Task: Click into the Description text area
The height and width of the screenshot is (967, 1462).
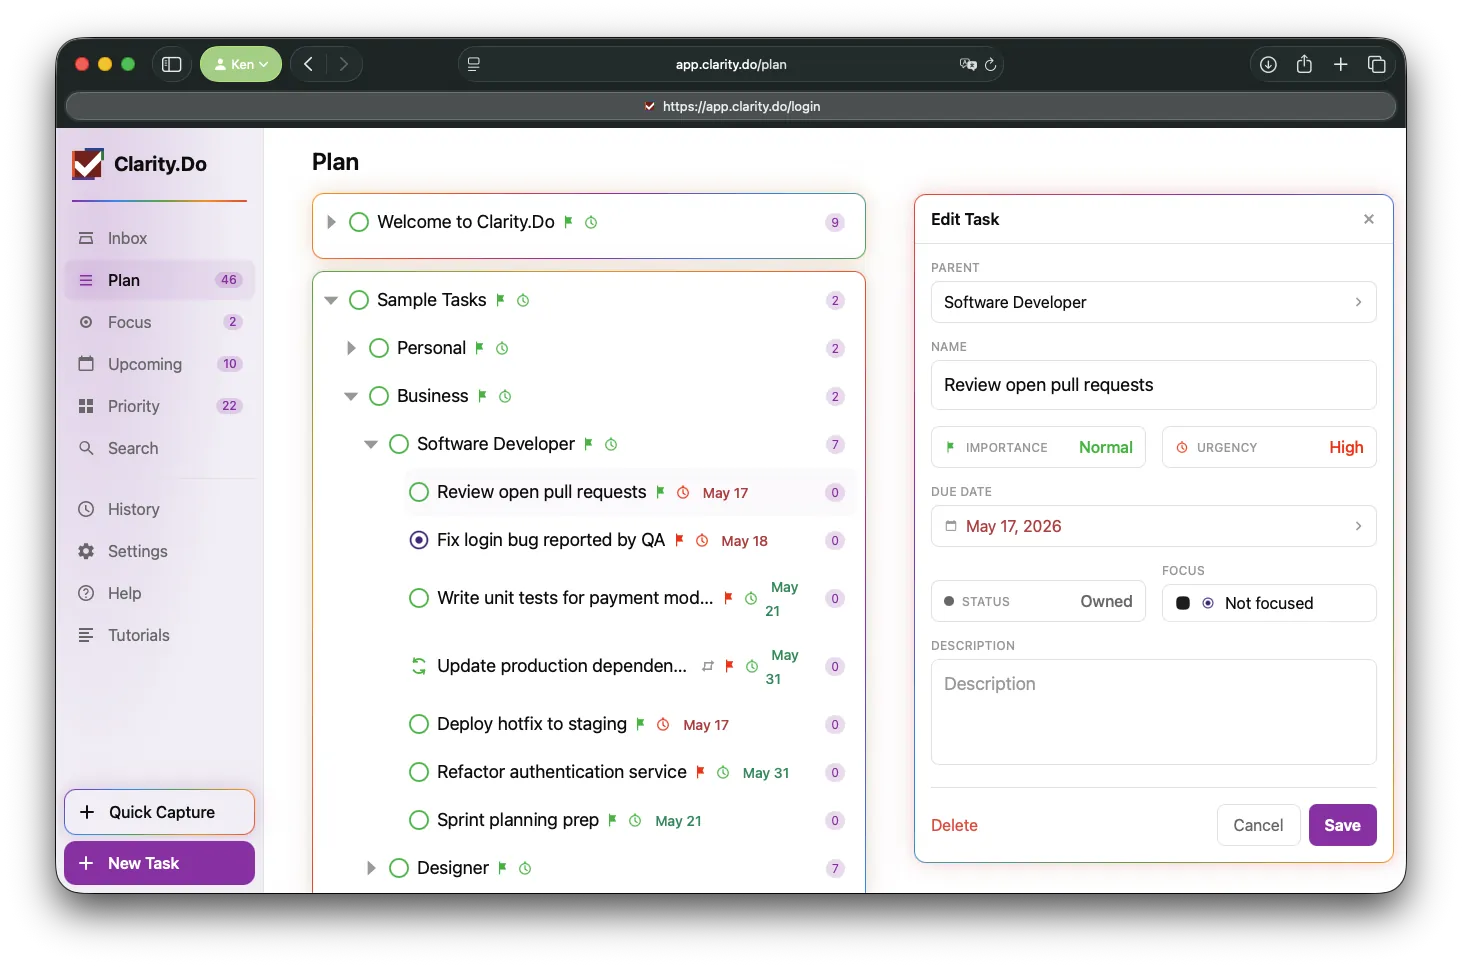Action: coord(1153,712)
